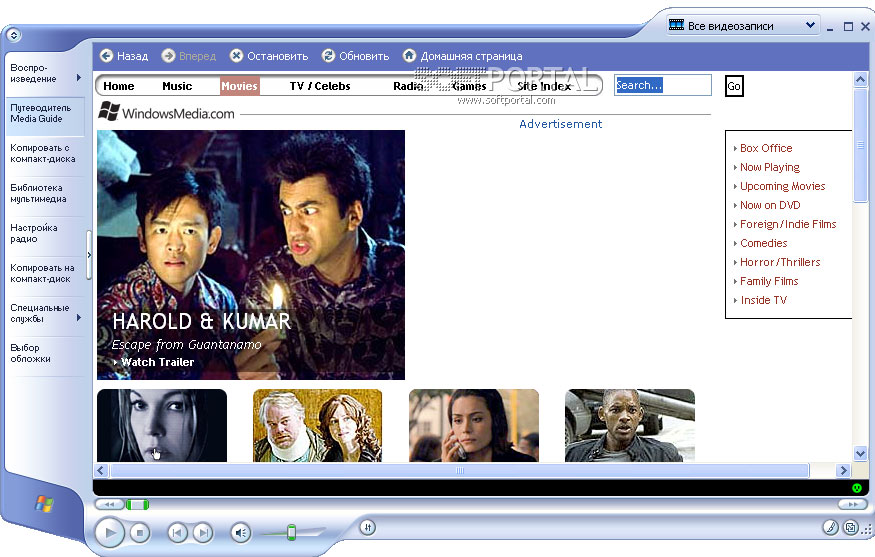Select the Home menu item

pyautogui.click(x=118, y=86)
